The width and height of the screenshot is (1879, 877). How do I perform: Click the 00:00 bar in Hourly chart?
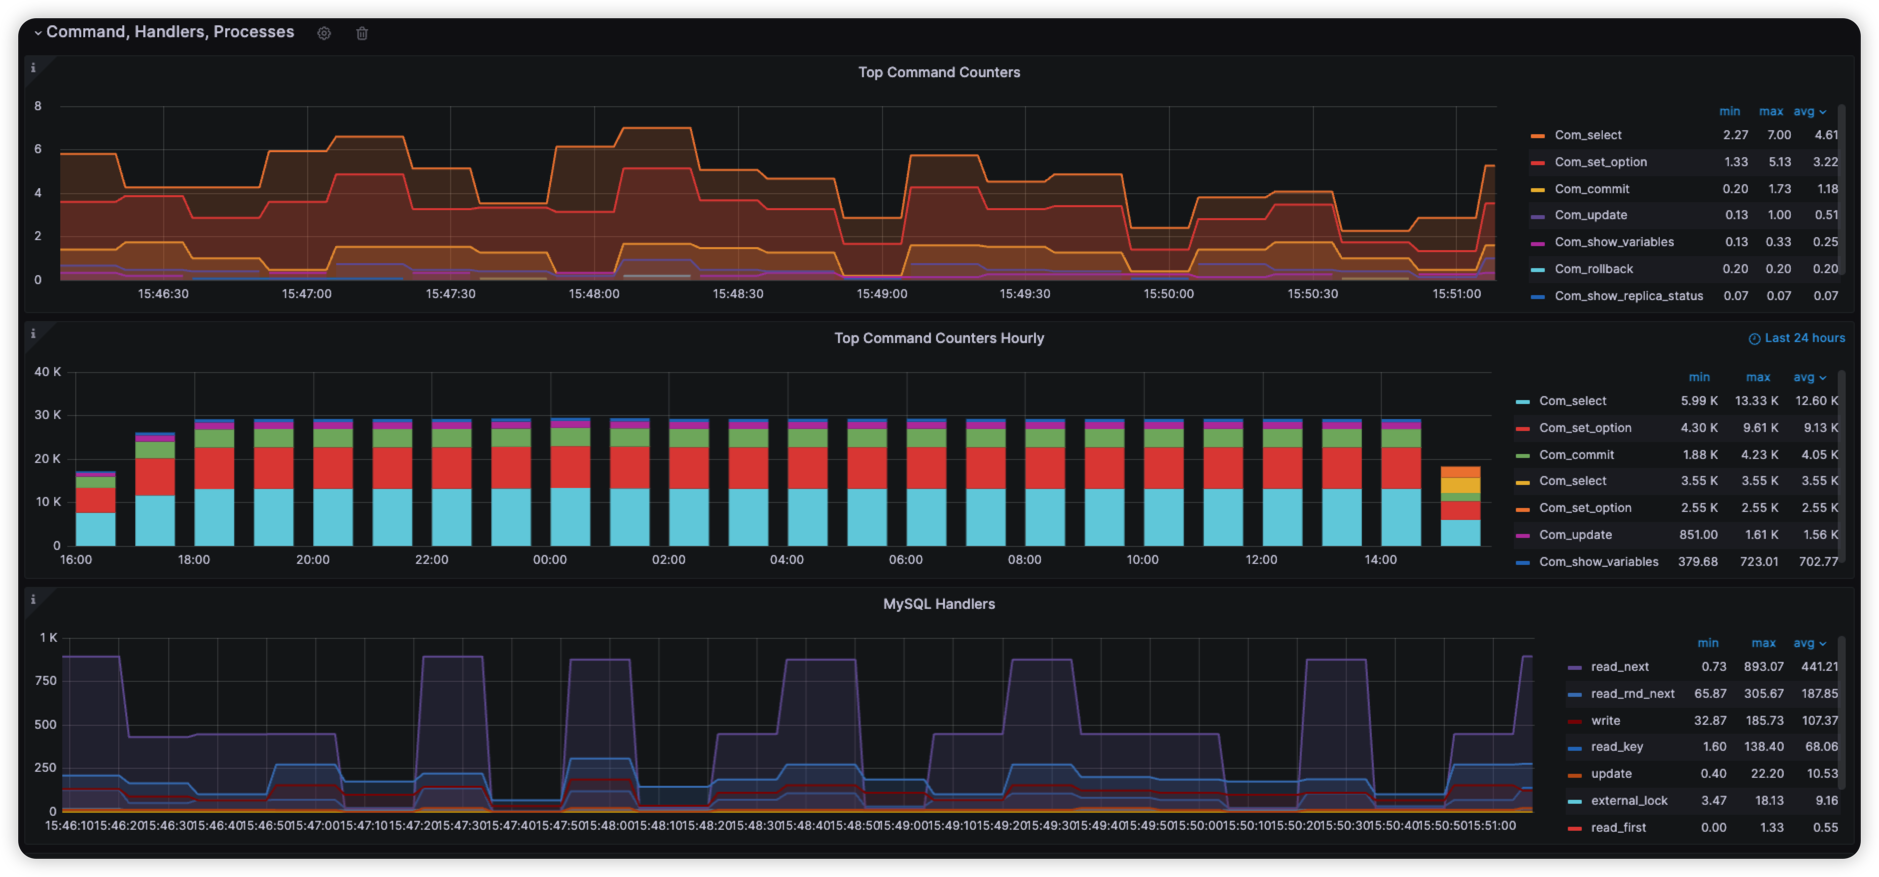[x=570, y=482]
